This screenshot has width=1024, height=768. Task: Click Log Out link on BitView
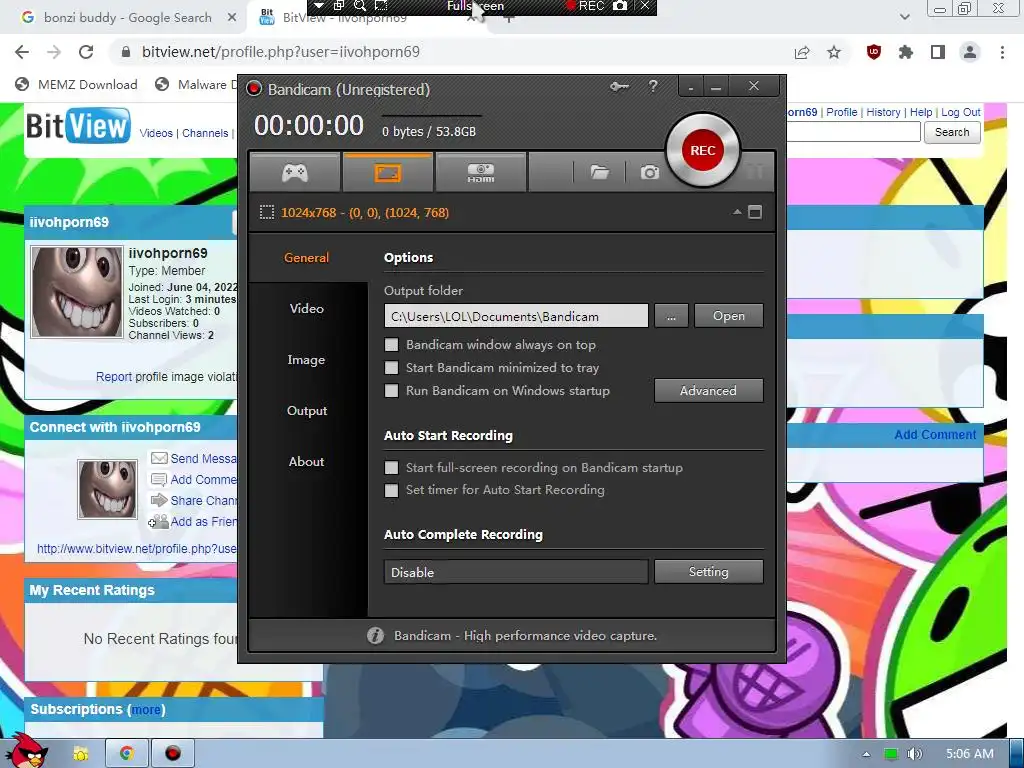[x=961, y=112]
